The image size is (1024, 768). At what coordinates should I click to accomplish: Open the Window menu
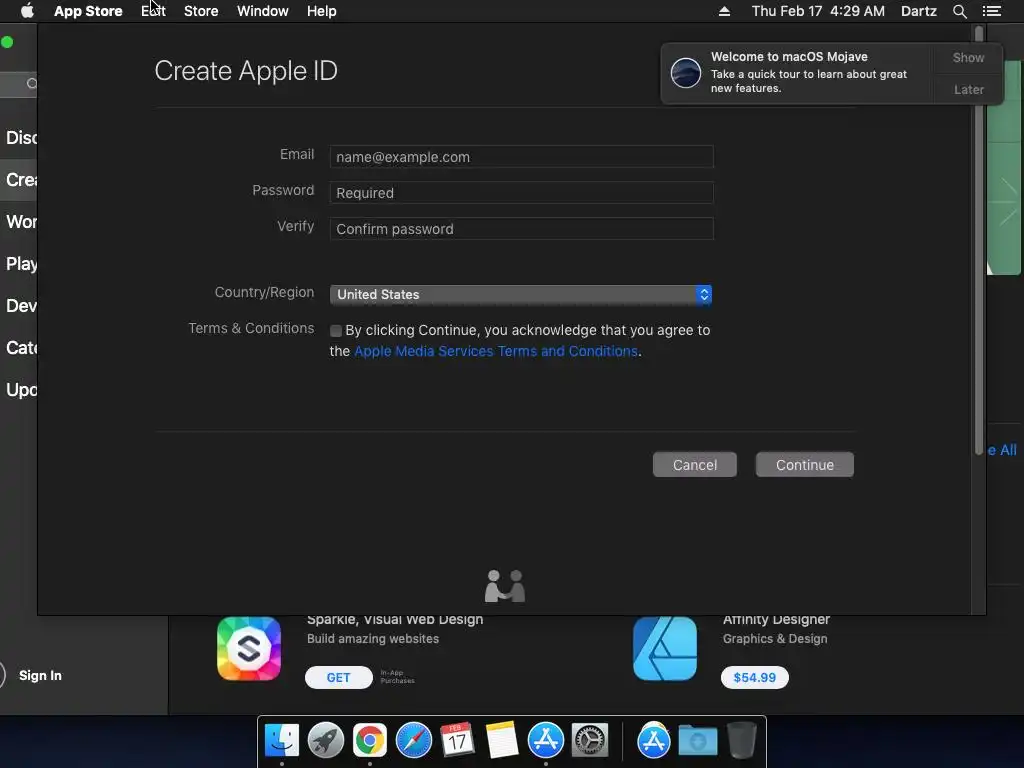(263, 11)
